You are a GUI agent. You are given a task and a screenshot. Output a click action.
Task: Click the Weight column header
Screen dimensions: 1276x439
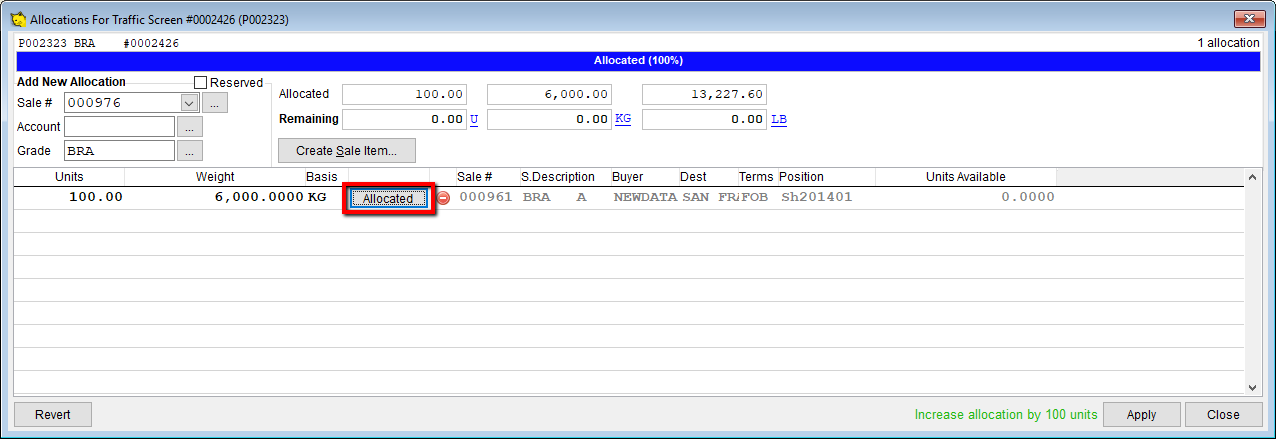tap(215, 177)
